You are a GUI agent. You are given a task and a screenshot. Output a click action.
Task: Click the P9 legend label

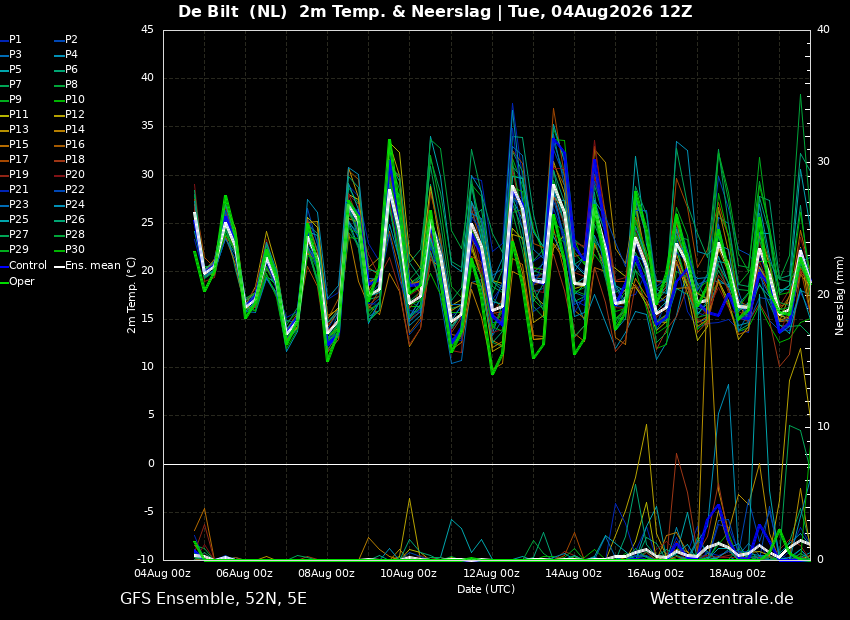click(11, 100)
